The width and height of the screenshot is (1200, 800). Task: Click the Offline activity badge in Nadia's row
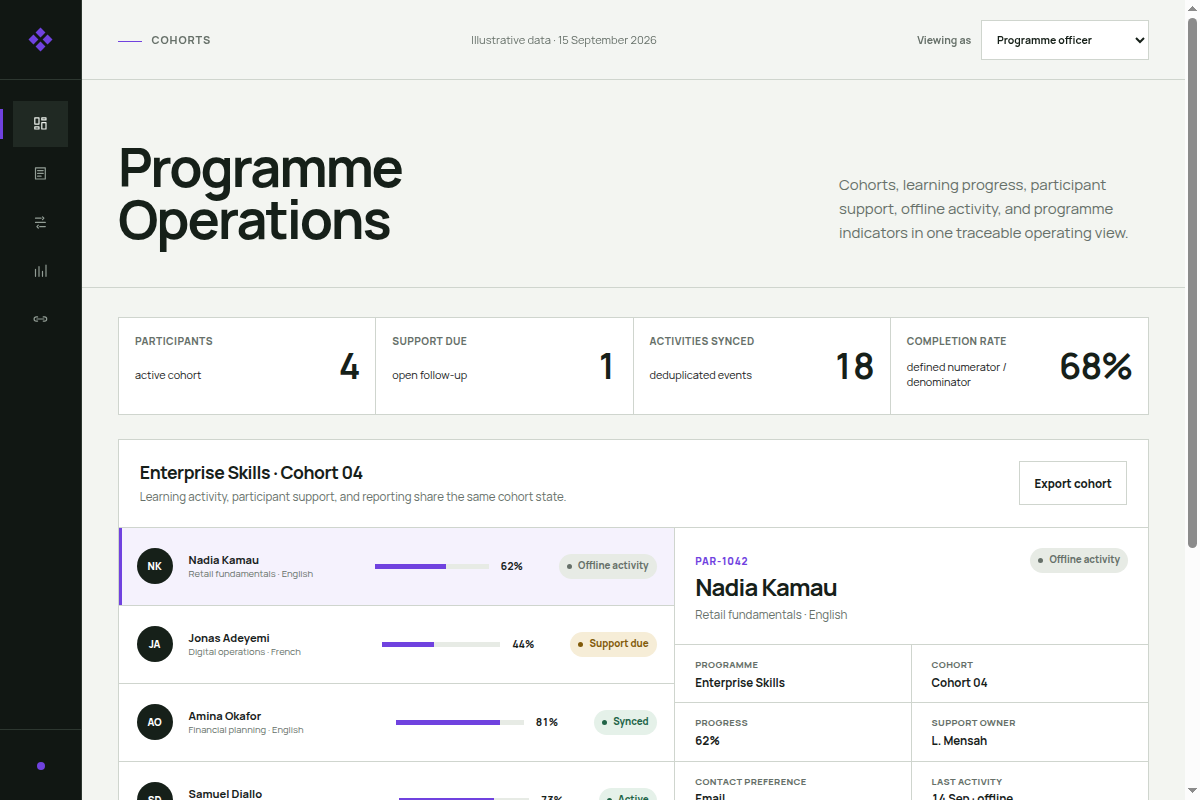point(608,566)
